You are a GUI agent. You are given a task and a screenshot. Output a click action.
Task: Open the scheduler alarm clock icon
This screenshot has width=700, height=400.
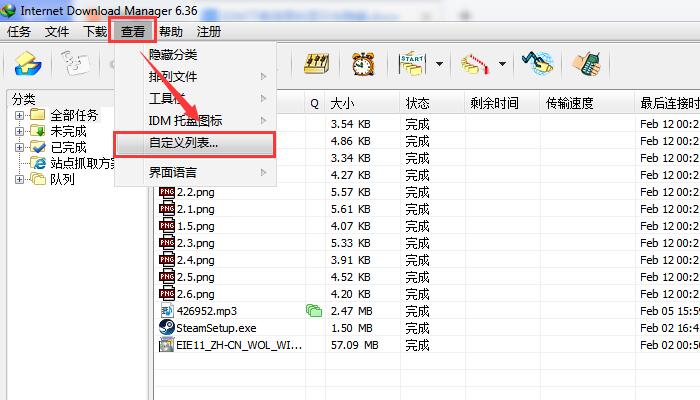(363, 64)
